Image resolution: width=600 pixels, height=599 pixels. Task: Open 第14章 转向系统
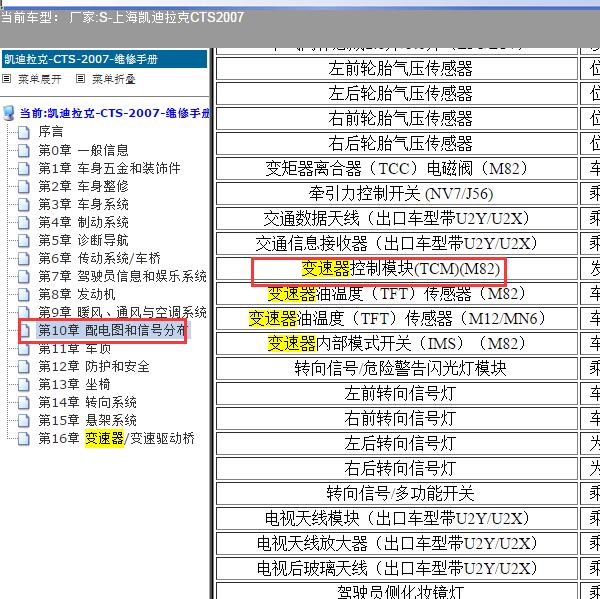[87, 402]
